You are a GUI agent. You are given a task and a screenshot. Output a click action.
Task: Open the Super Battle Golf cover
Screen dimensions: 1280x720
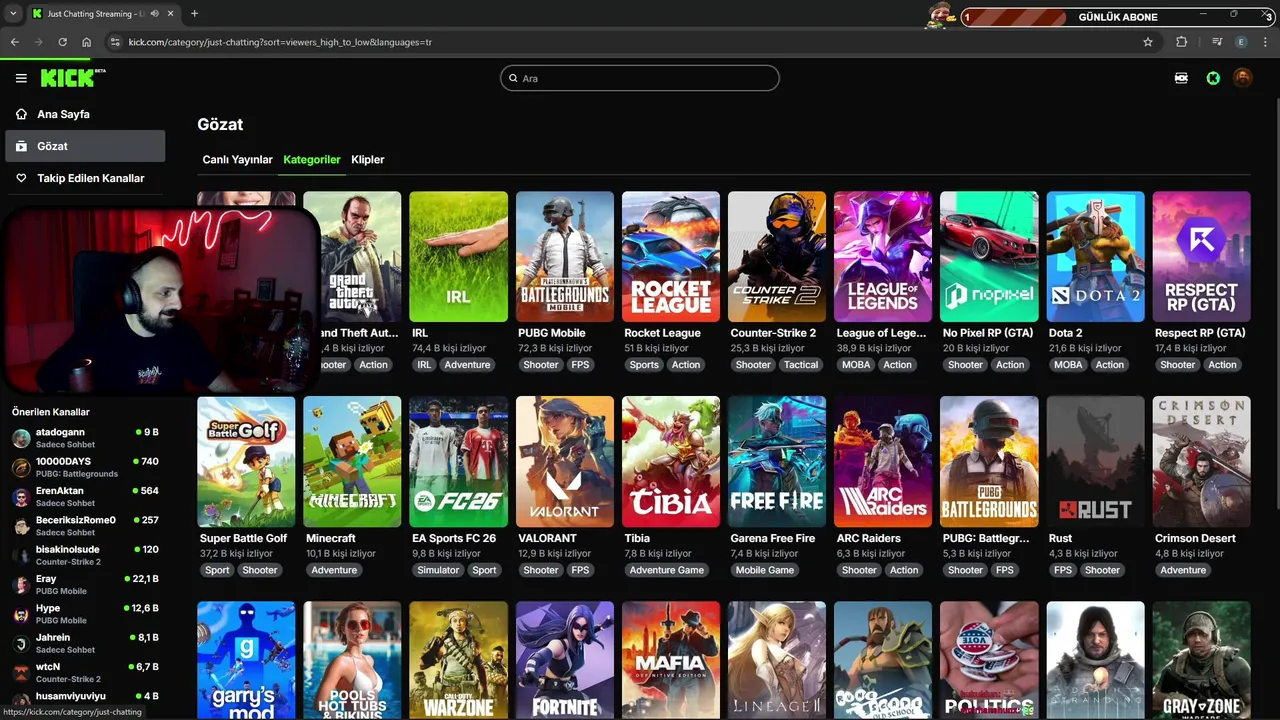click(x=247, y=462)
